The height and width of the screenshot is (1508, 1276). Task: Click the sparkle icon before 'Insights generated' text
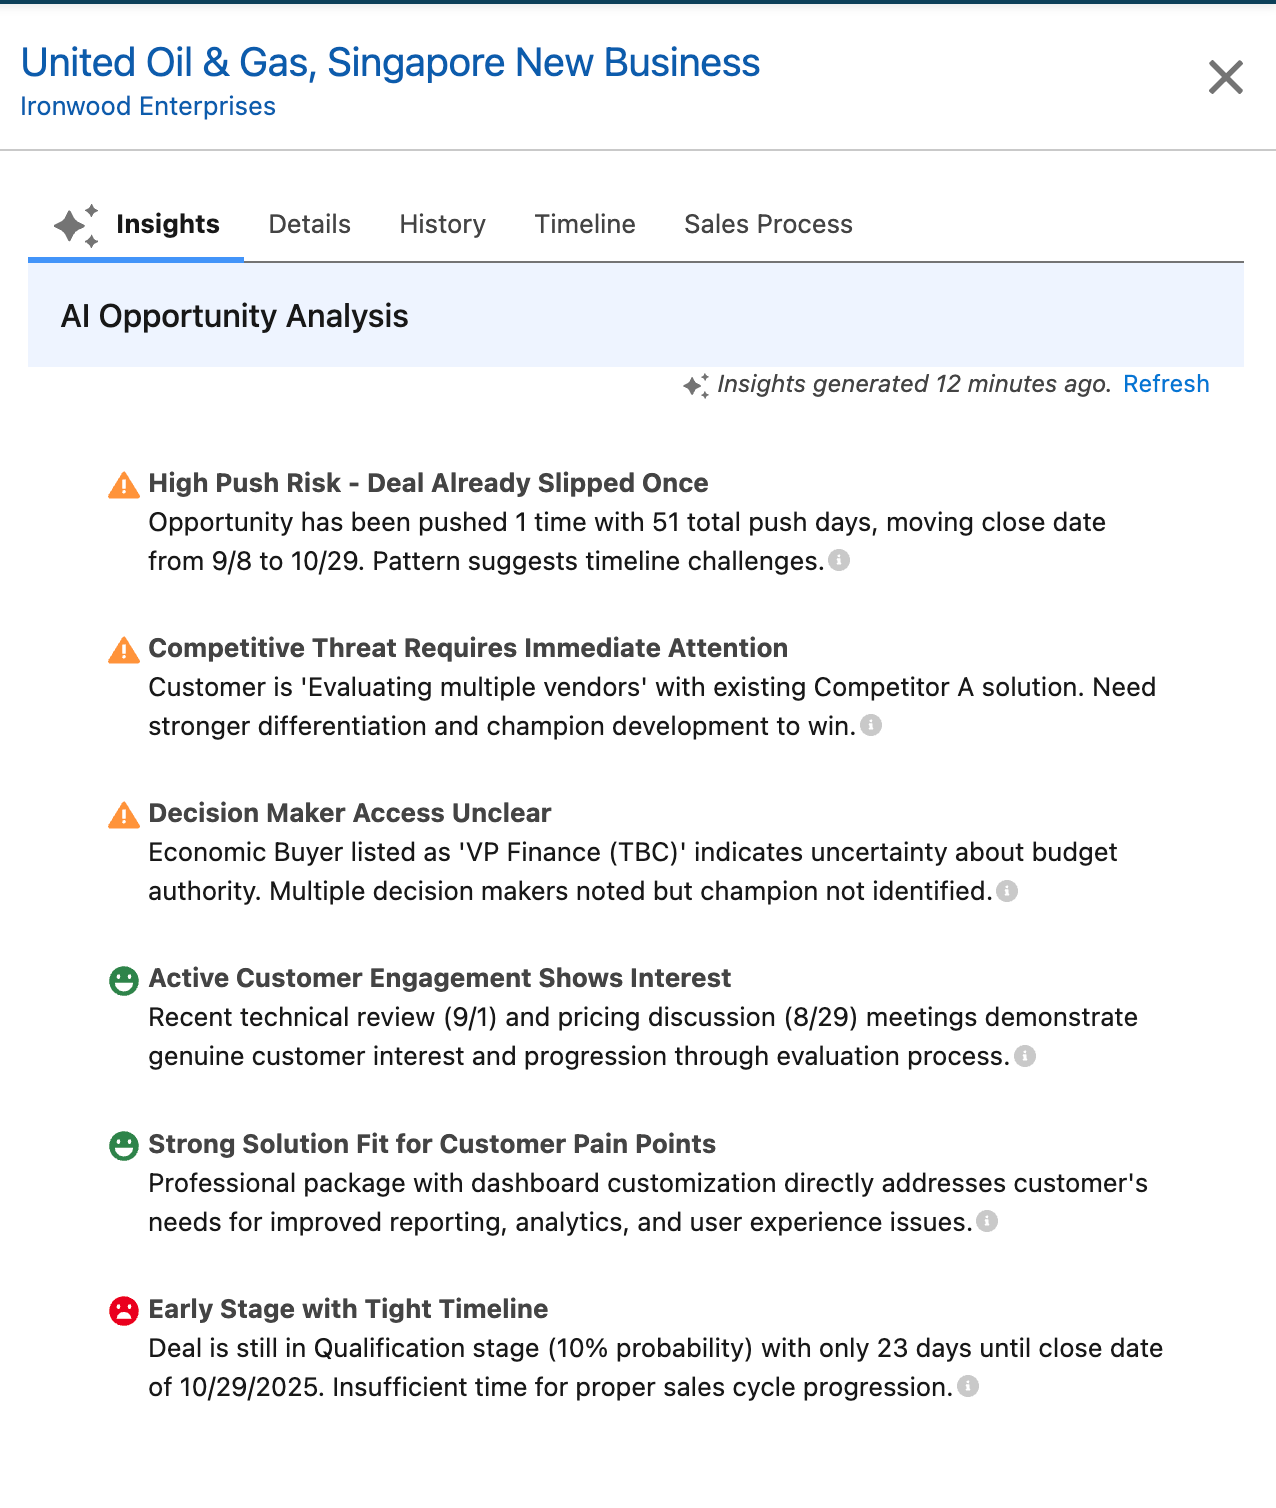point(696,383)
